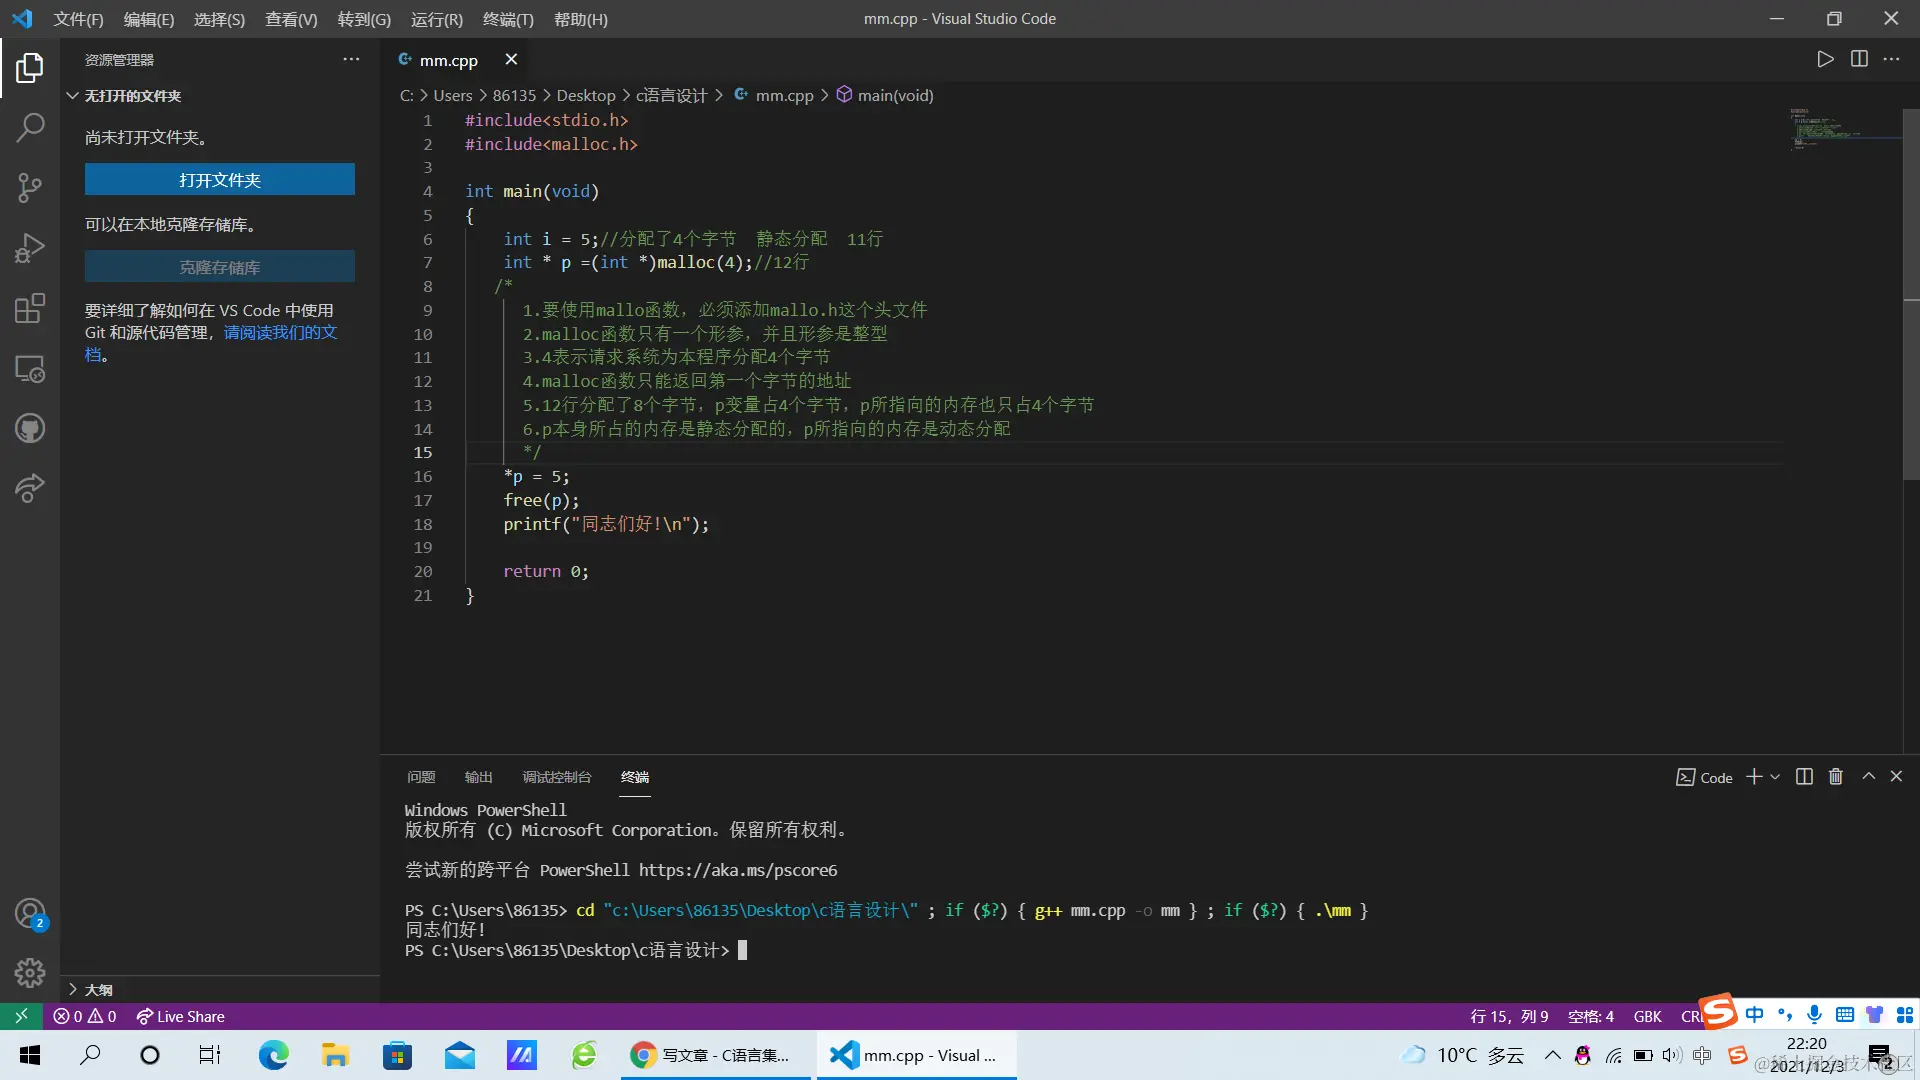The width and height of the screenshot is (1920, 1080).
Task: Click the 打开文件夹 button
Action: coord(219,180)
